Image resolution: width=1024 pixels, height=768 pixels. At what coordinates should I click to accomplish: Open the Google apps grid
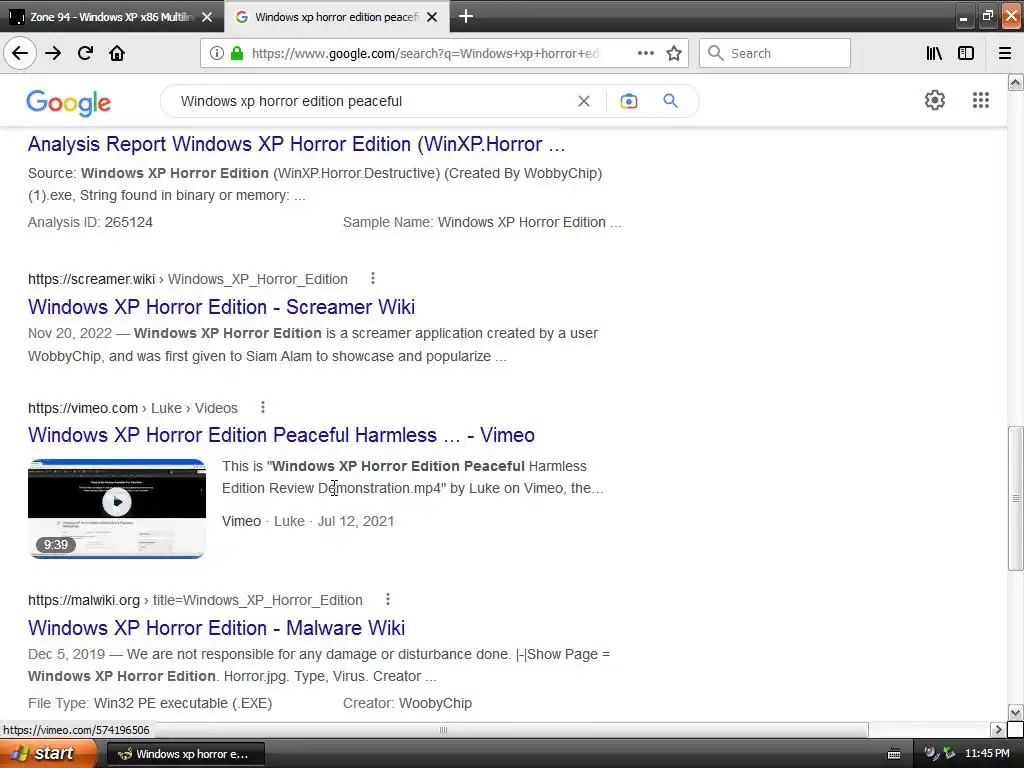point(980,100)
